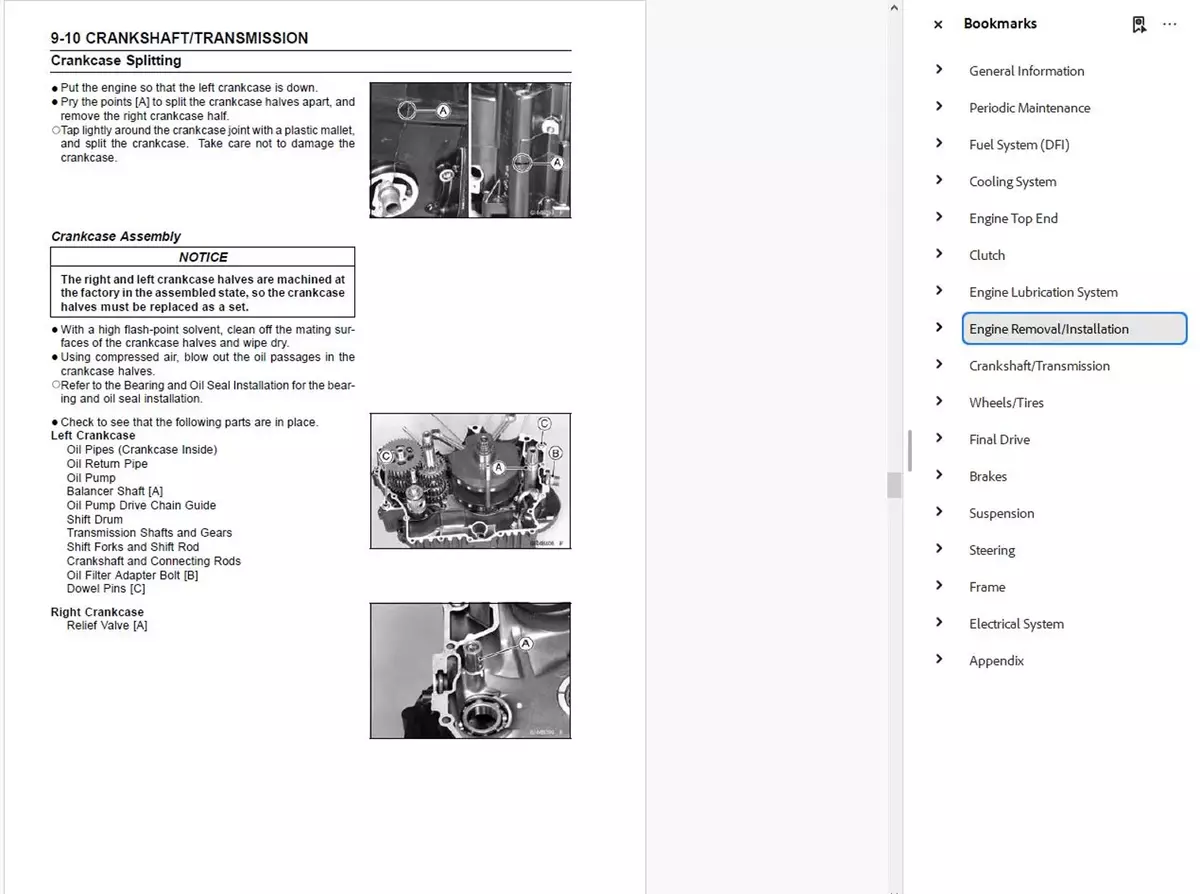Click the scroll up arrow of document scrollbar
The height and width of the screenshot is (894, 1200).
pyautogui.click(x=894, y=8)
